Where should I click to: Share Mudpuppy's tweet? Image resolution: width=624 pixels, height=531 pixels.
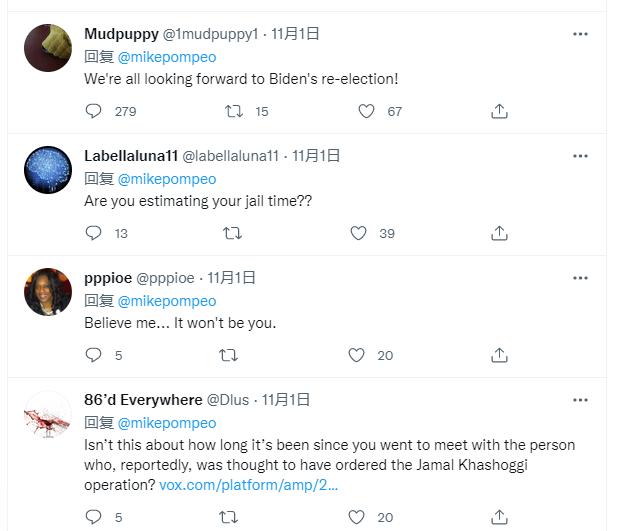coord(499,111)
